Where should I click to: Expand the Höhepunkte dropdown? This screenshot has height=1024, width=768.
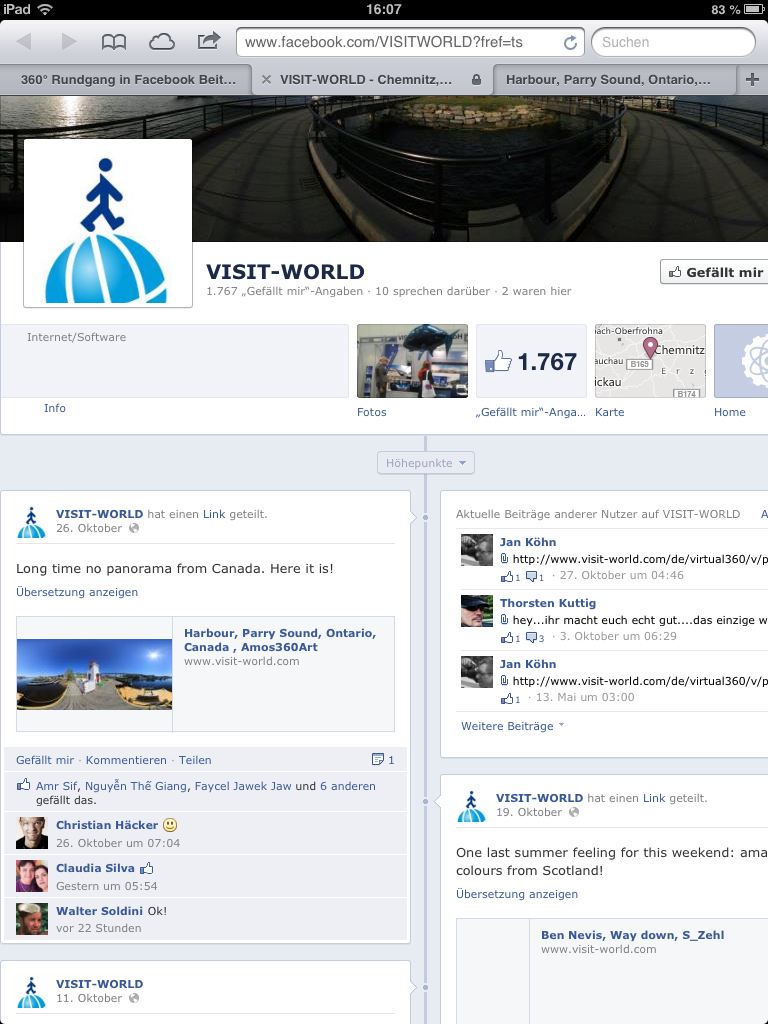pyautogui.click(x=425, y=463)
